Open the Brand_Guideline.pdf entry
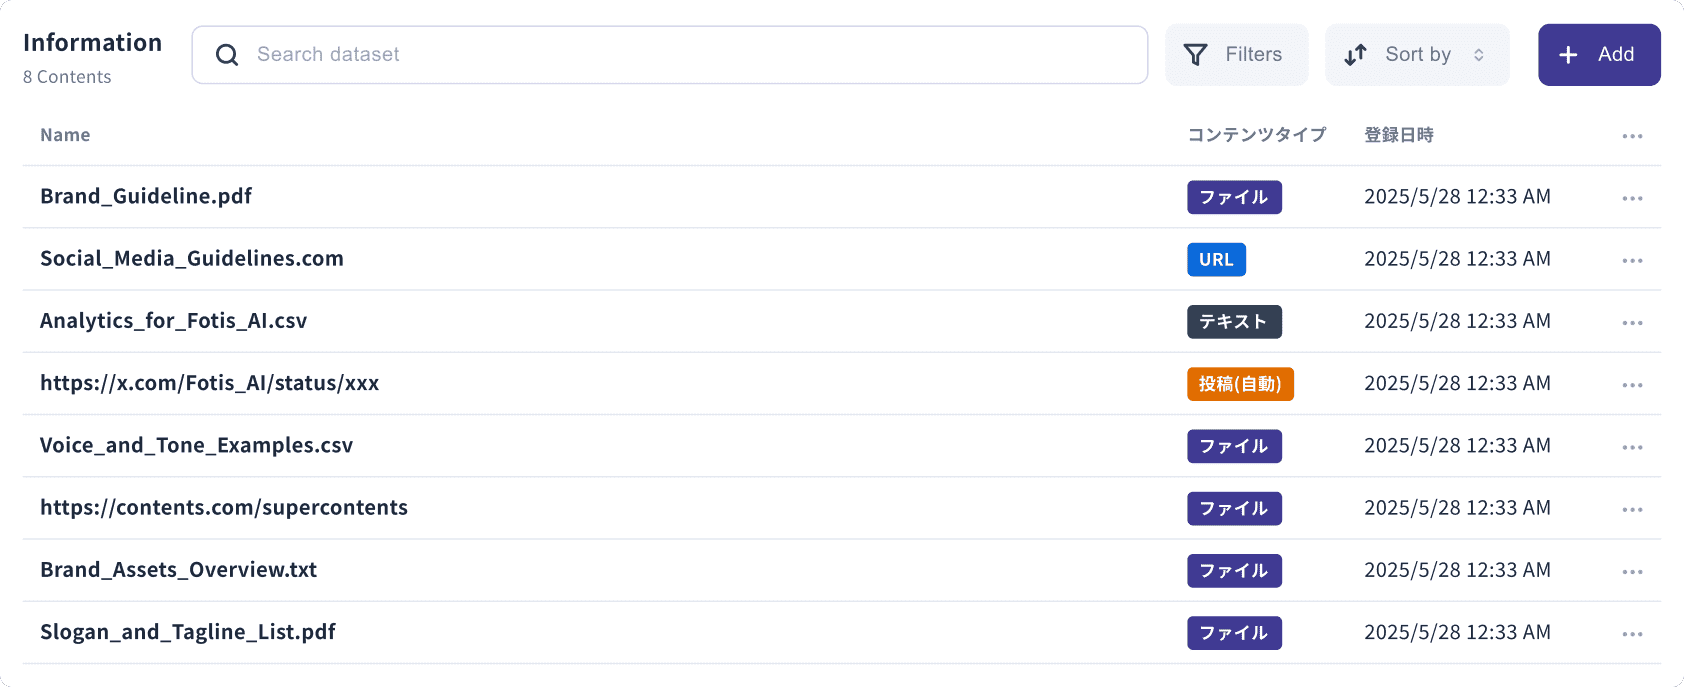 [146, 196]
